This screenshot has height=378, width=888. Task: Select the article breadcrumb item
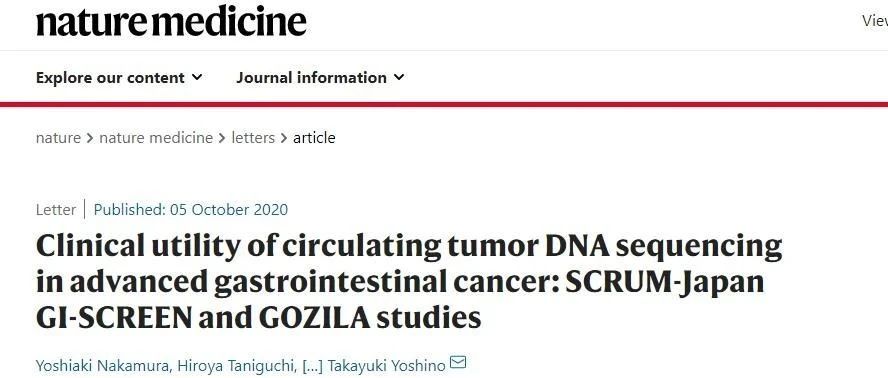point(314,138)
